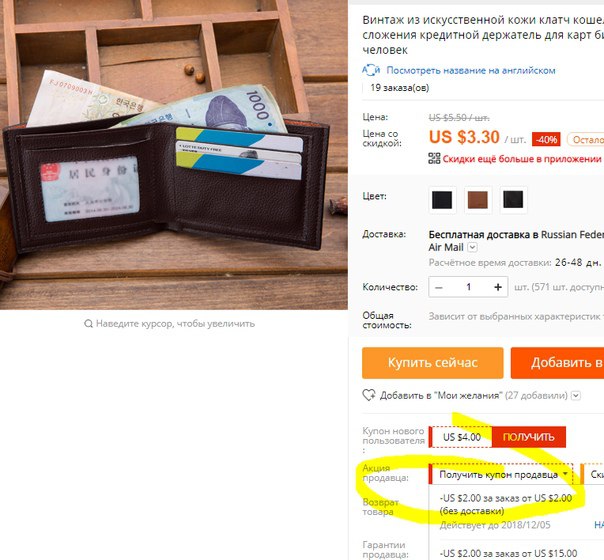Click the magnifier icon under product photo
The width and height of the screenshot is (604, 560).
point(88,324)
